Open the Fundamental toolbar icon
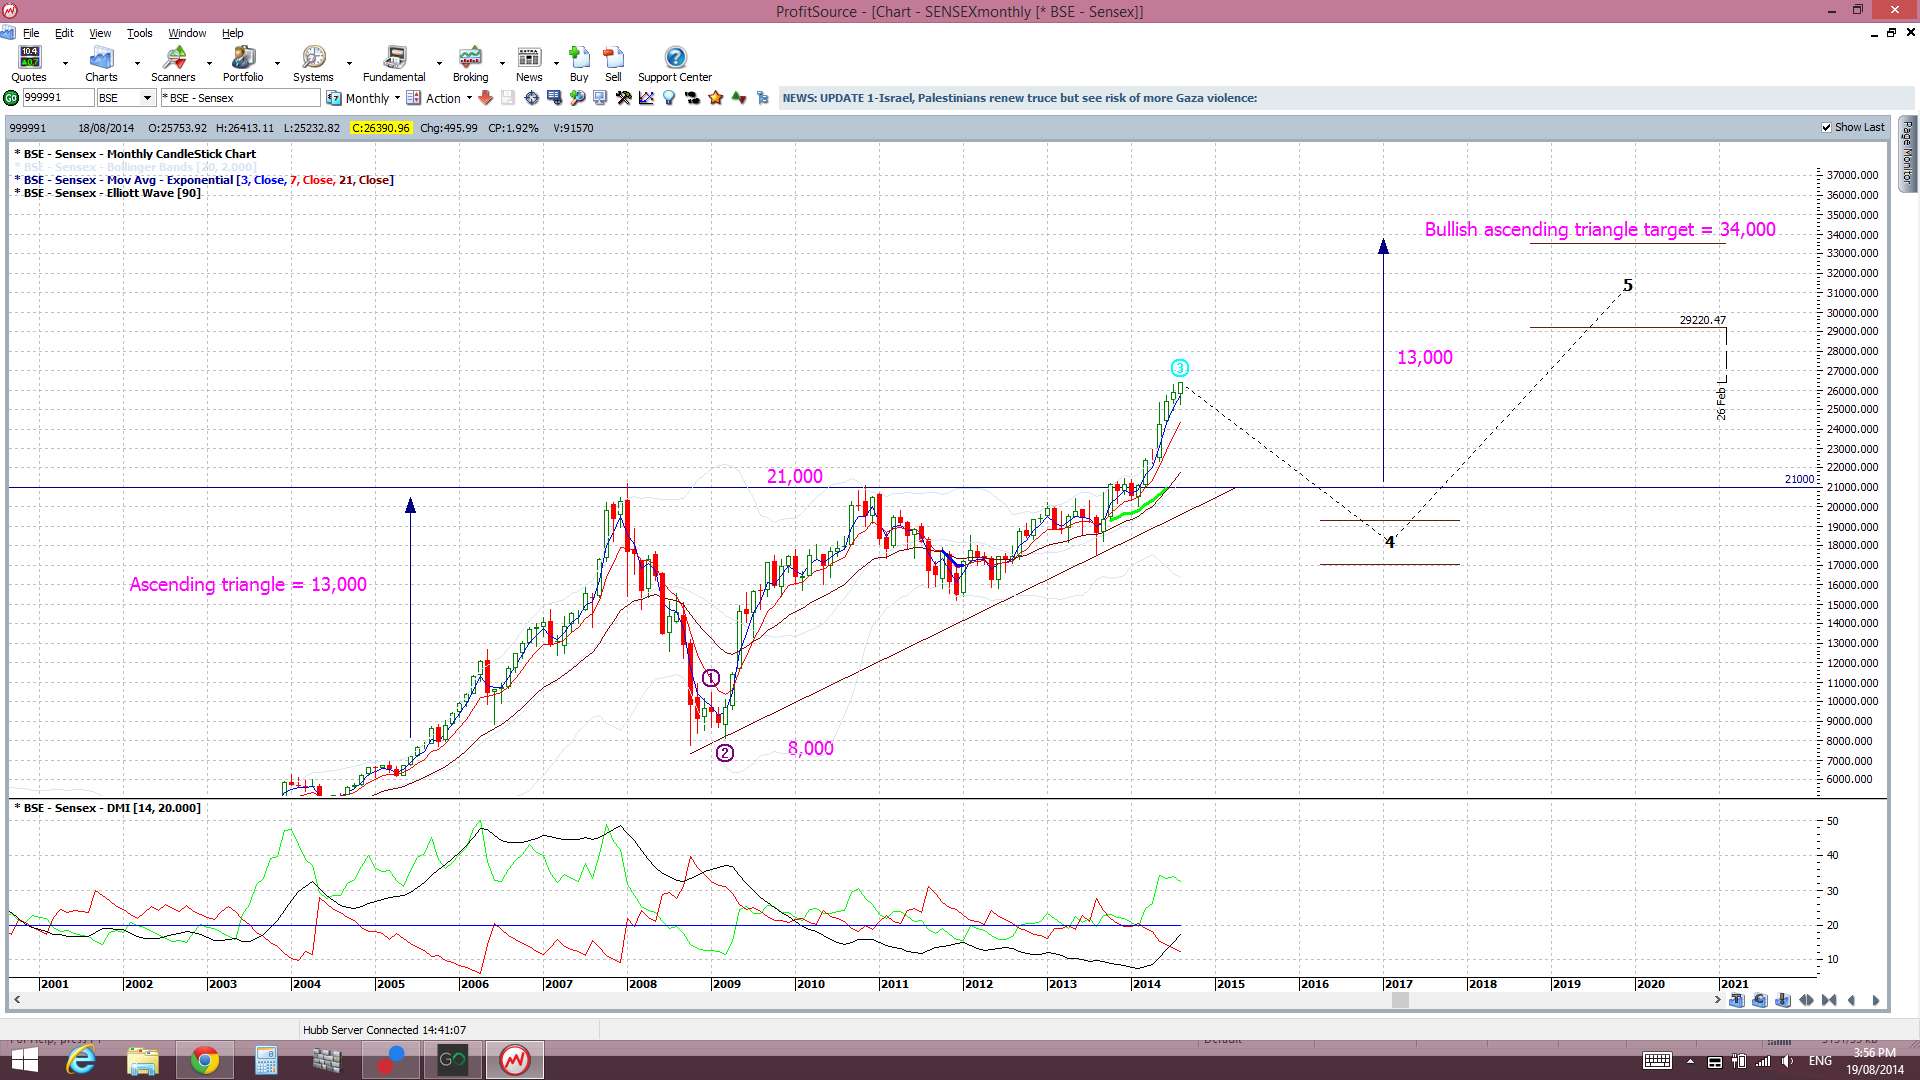Image resolution: width=1920 pixels, height=1080 pixels. tap(394, 64)
